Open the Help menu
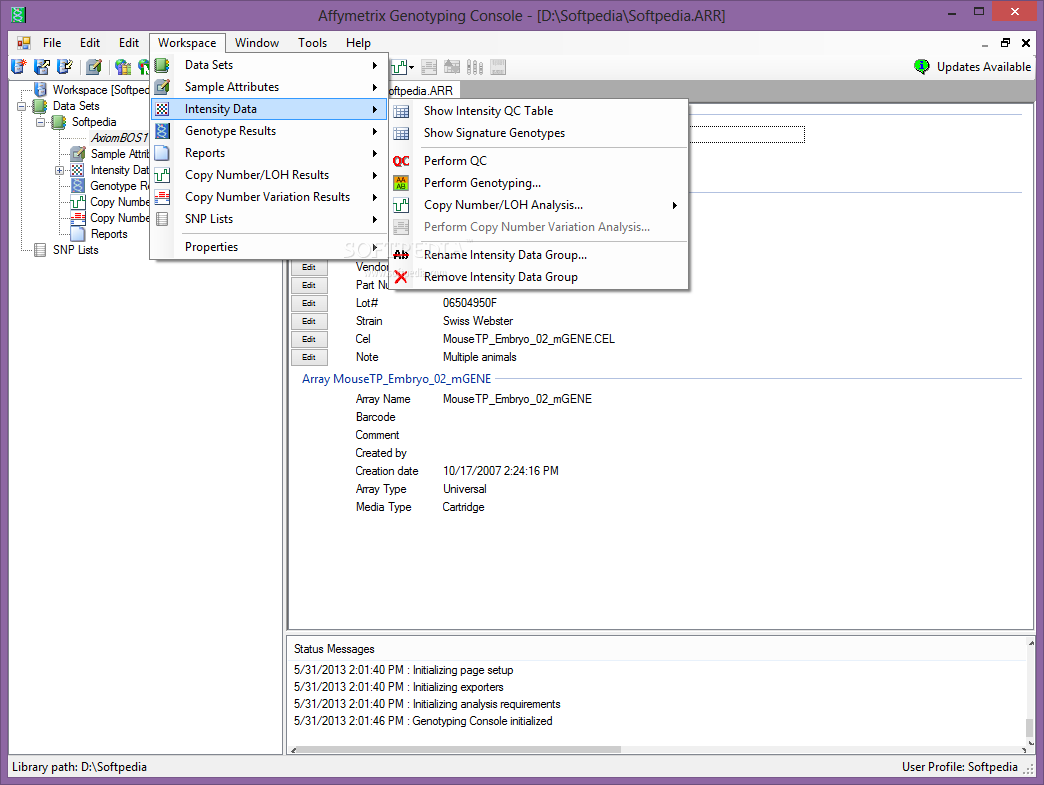 tap(358, 43)
